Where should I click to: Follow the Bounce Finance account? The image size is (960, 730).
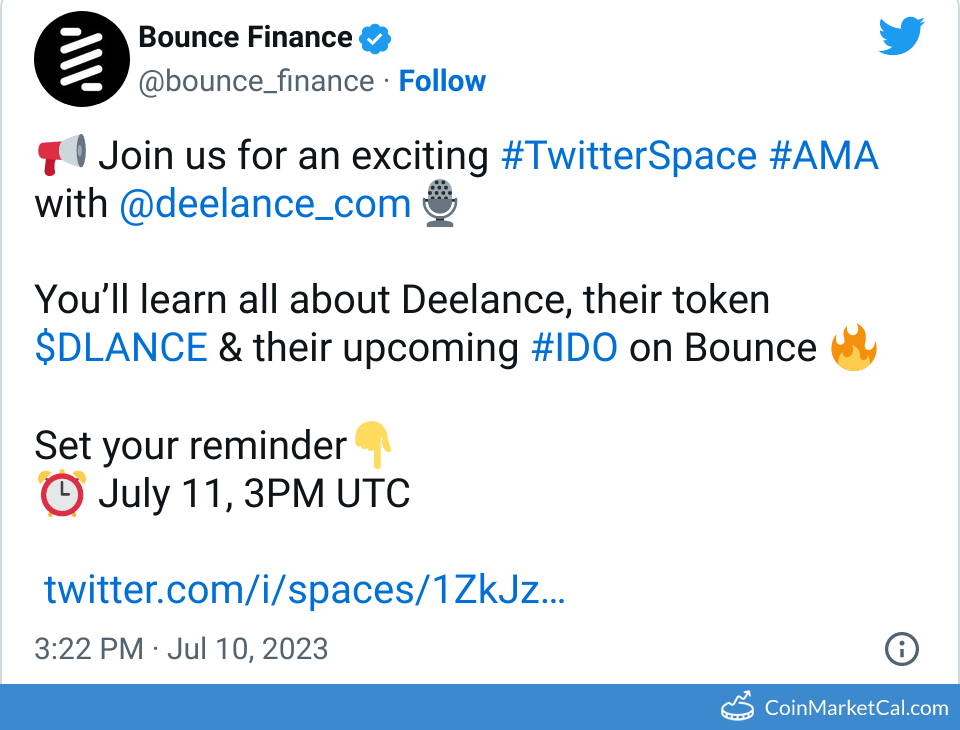[442, 81]
